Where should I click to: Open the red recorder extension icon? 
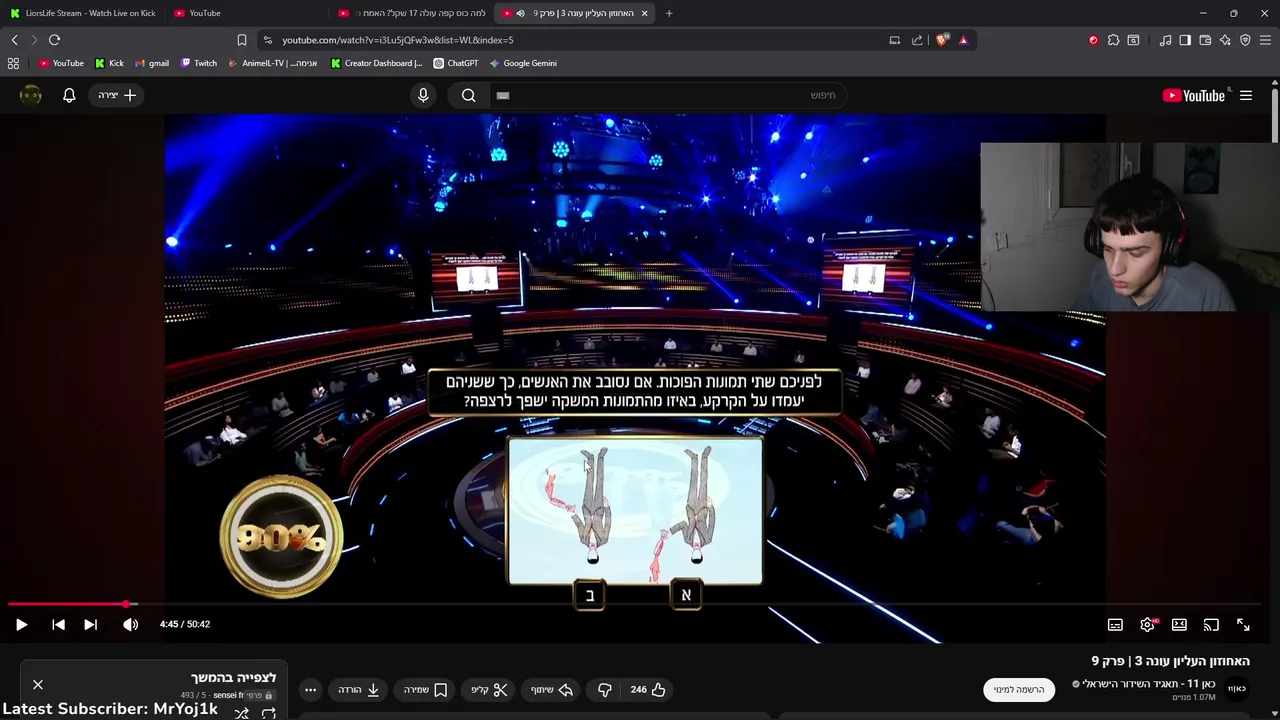(x=1093, y=40)
